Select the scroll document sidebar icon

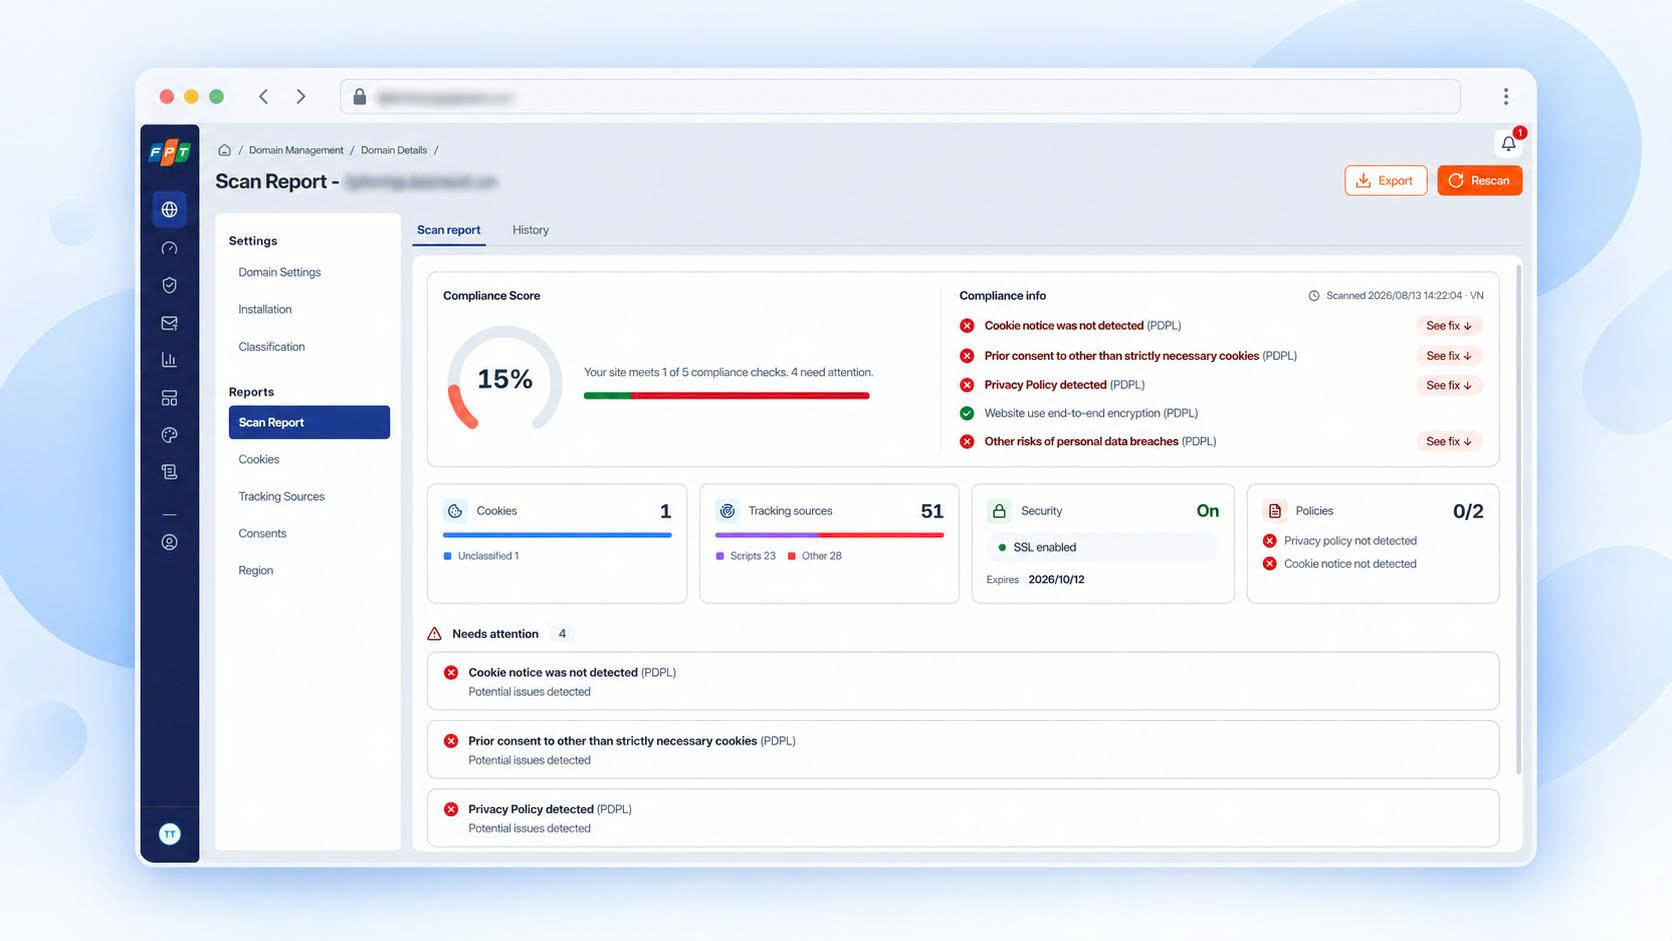point(169,472)
